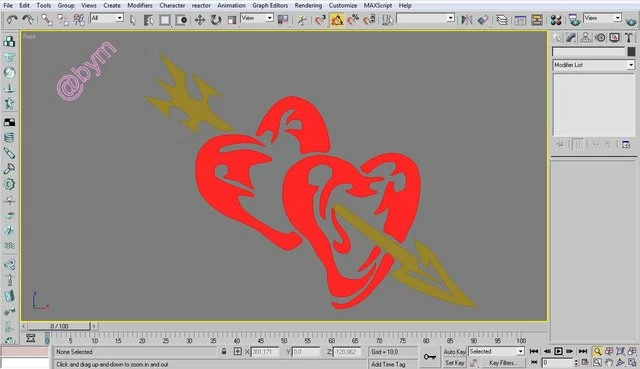The image size is (640, 369).
Task: Click the Redo arrow in the main toolbar
Action: [28, 19]
